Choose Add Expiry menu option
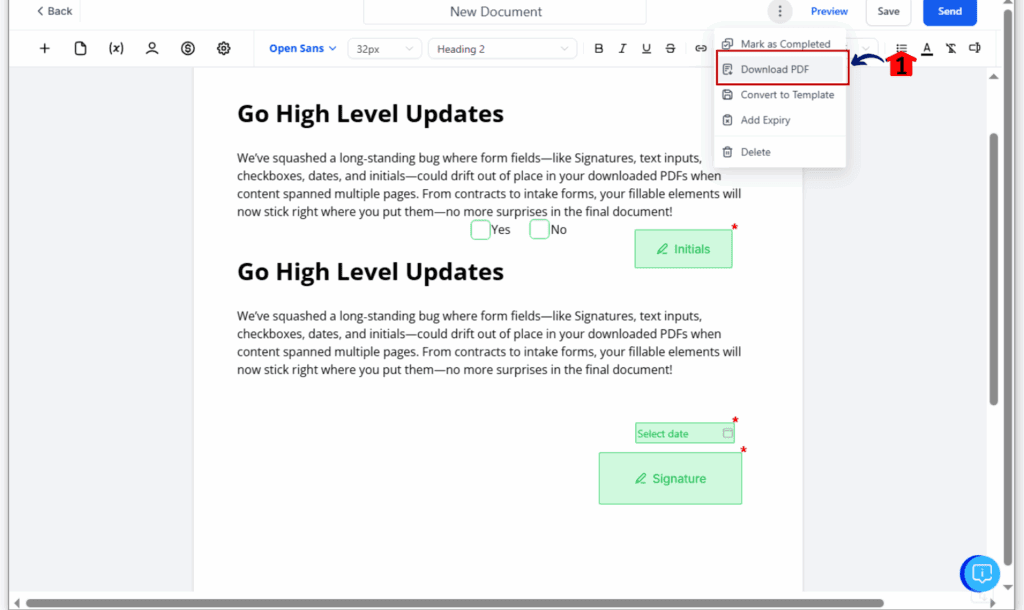The image size is (1024, 610). (780, 120)
